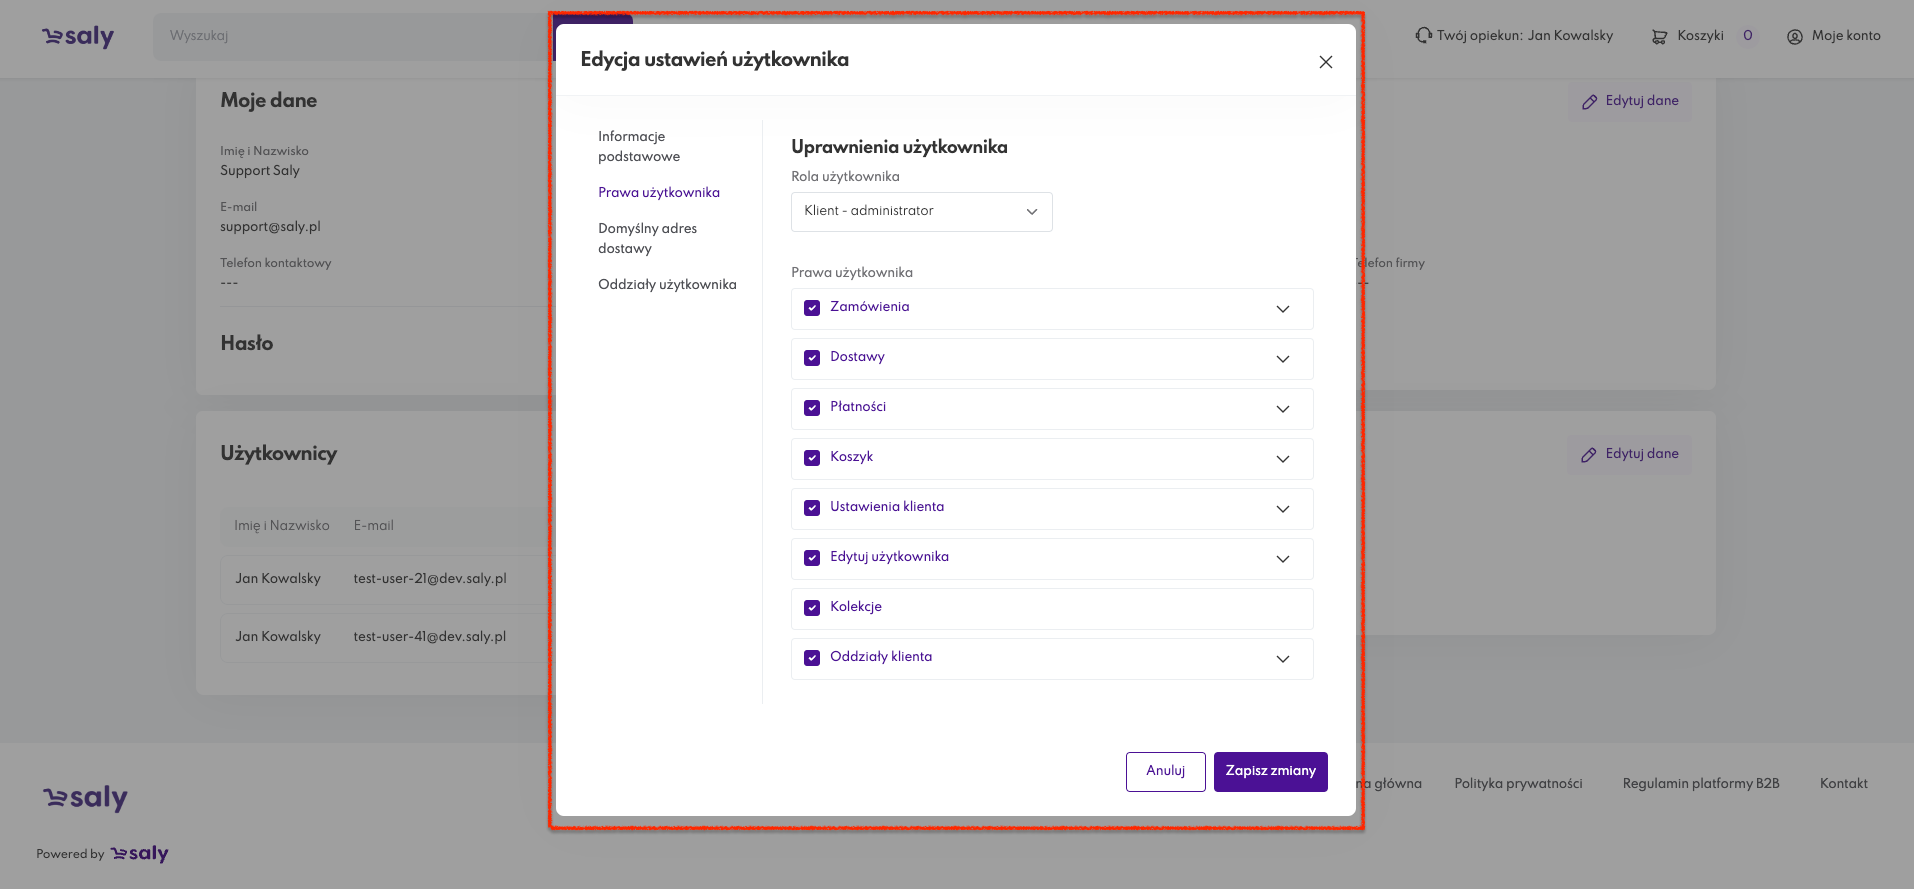This screenshot has height=889, width=1914.
Task: Expand the Koszyk permissions chevron
Action: click(1282, 459)
